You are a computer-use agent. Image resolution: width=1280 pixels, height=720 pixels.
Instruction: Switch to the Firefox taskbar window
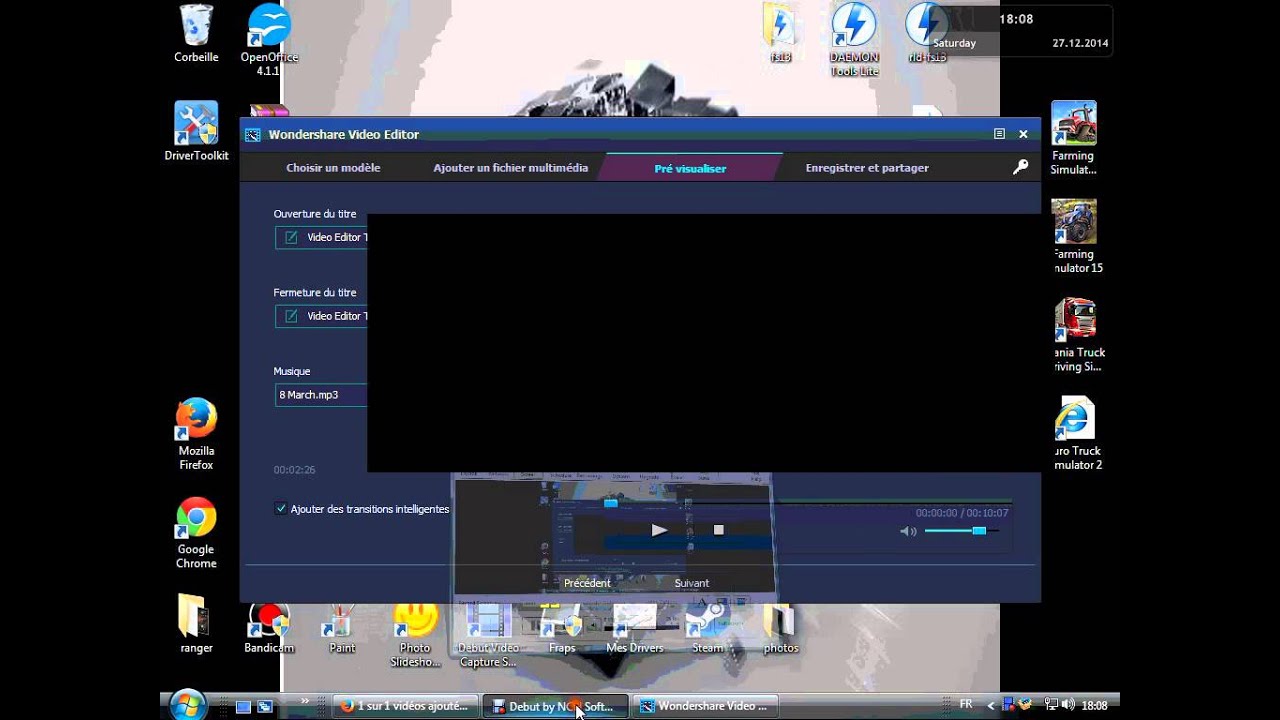point(406,706)
